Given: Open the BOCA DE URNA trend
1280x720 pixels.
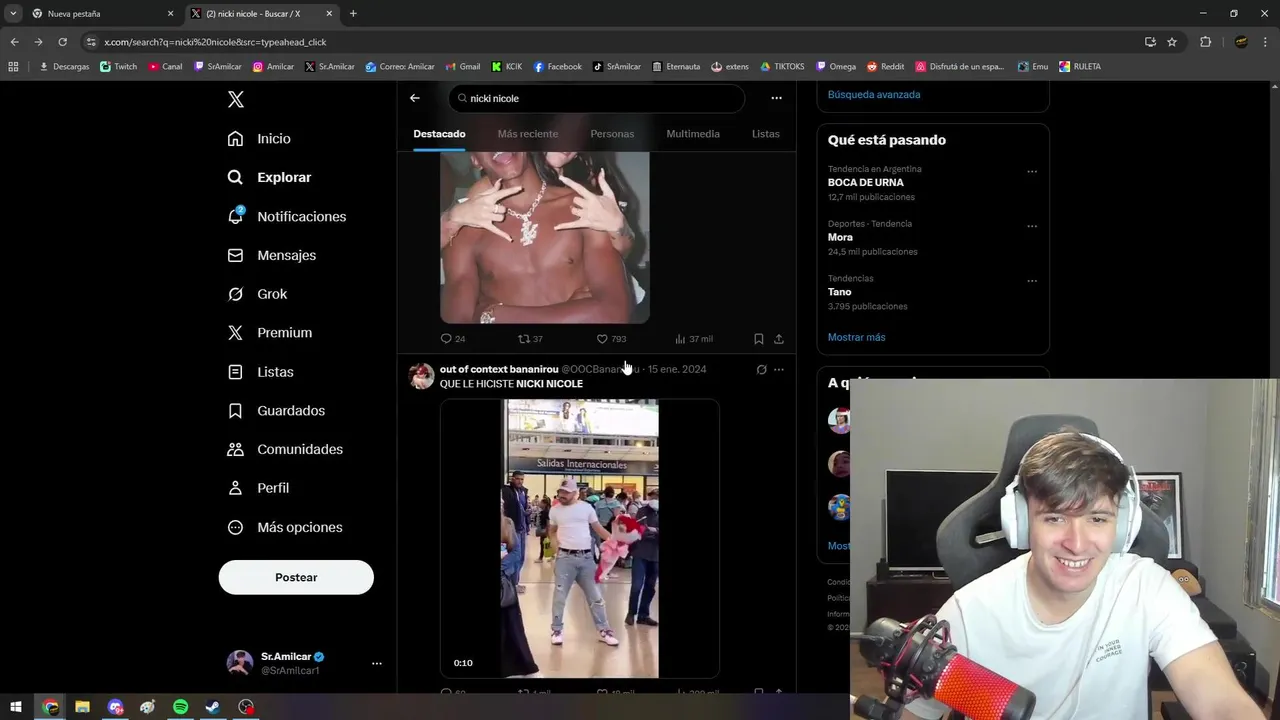Looking at the screenshot, I should pos(866,183).
